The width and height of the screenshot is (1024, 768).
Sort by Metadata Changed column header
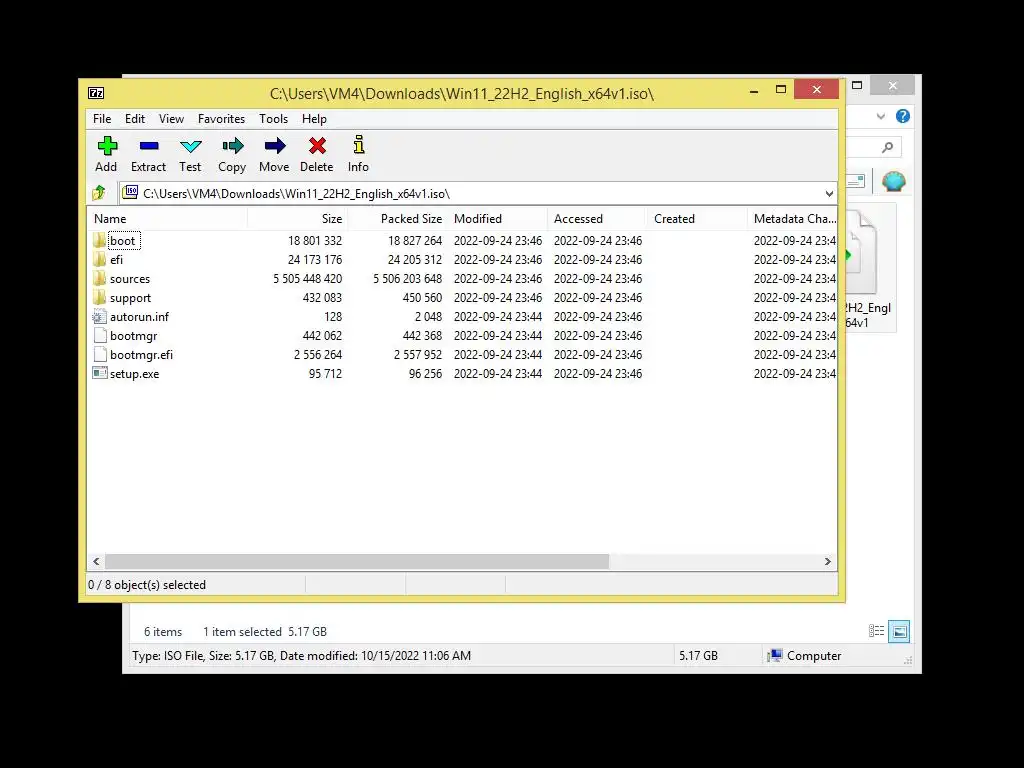[793, 219]
